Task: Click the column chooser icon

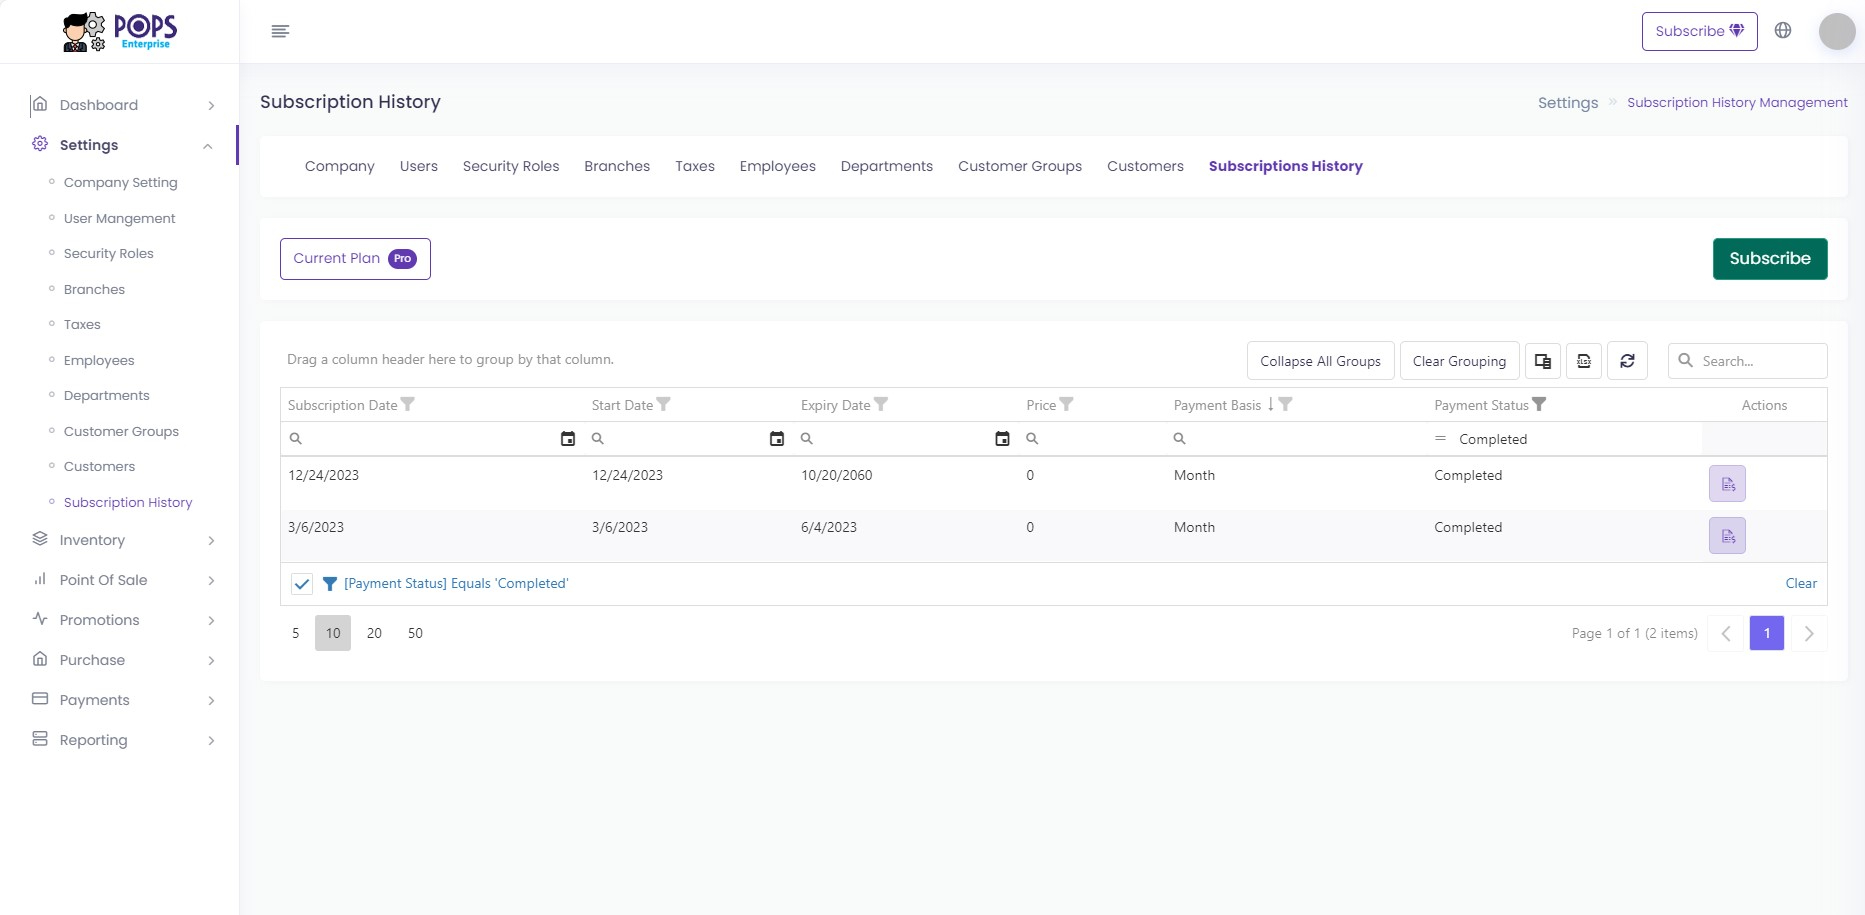Action: (x=1543, y=361)
